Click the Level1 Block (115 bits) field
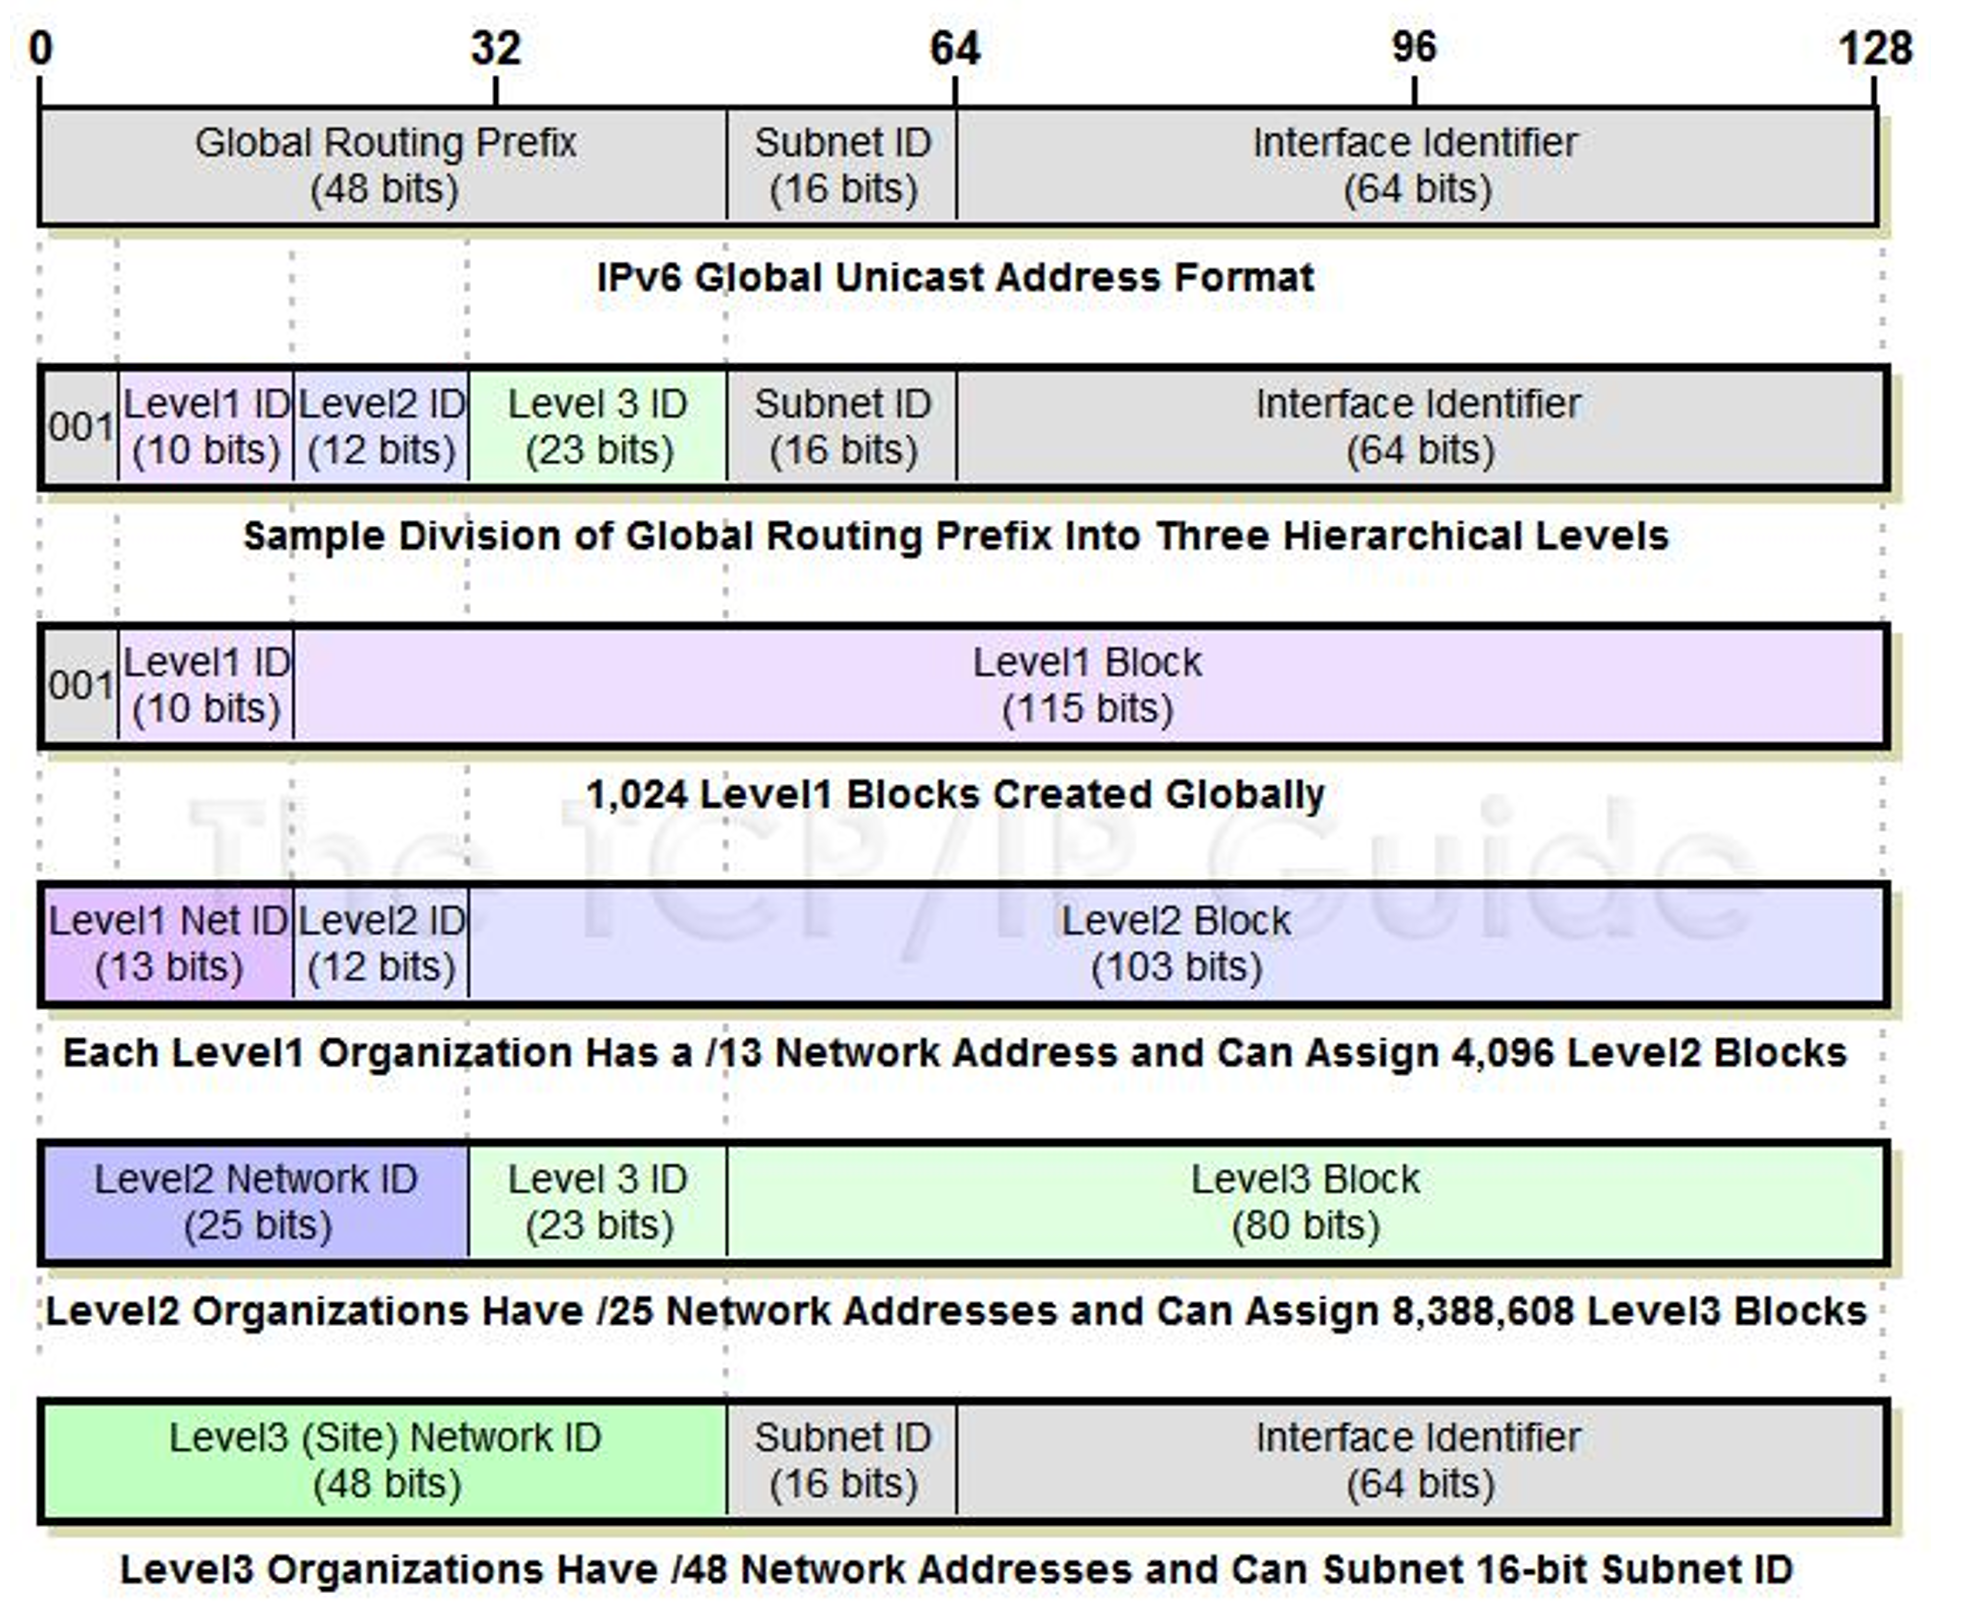This screenshot has width=1966, height=1610. tap(1088, 686)
